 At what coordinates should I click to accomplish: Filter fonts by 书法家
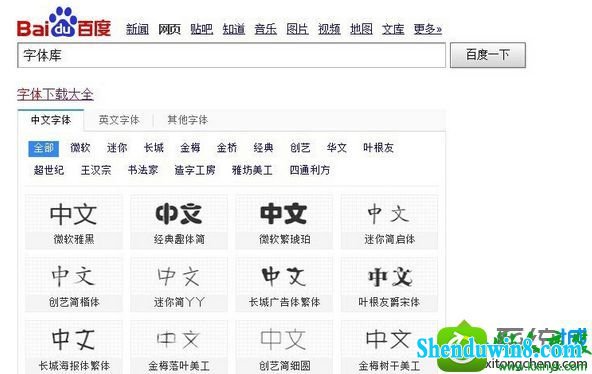point(143,170)
